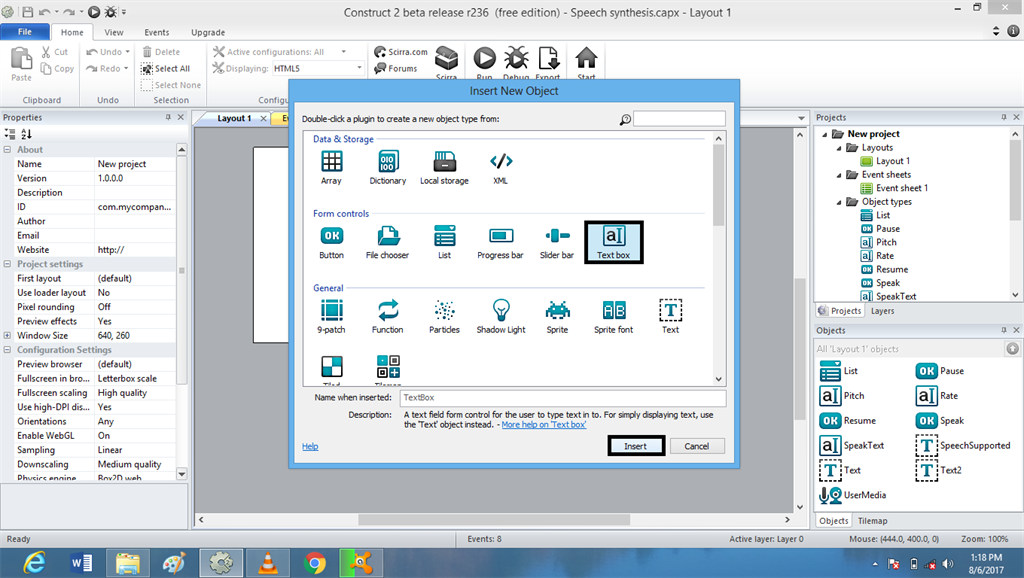Open Active configurations dropdown
This screenshot has width=1024, height=578.
[344, 52]
